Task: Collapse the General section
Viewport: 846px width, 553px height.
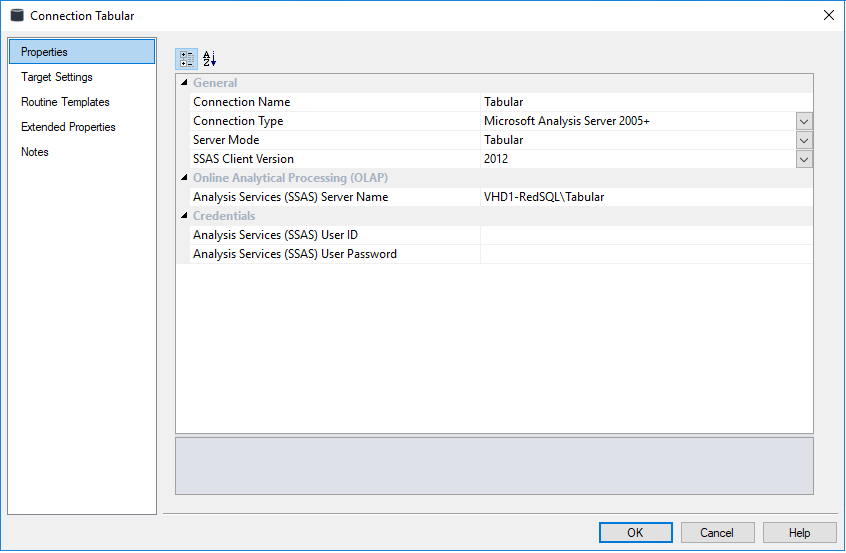Action: point(184,83)
